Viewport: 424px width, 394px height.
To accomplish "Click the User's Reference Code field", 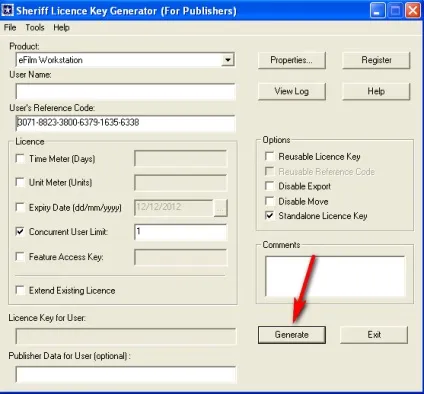I will point(125,123).
